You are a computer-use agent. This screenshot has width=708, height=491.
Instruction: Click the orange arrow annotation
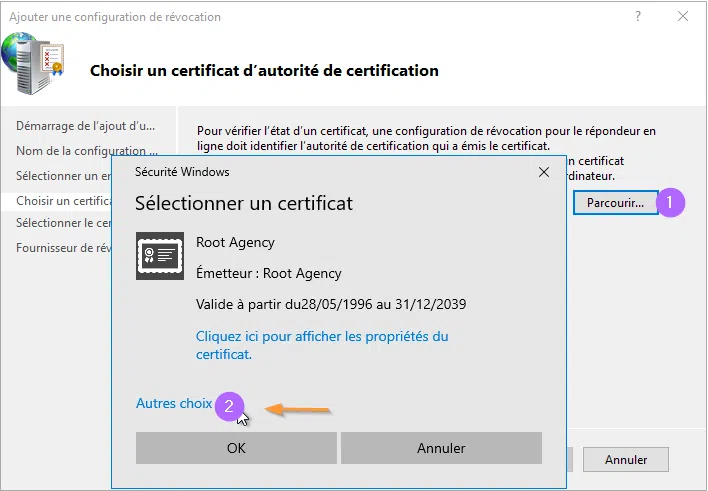pos(297,409)
